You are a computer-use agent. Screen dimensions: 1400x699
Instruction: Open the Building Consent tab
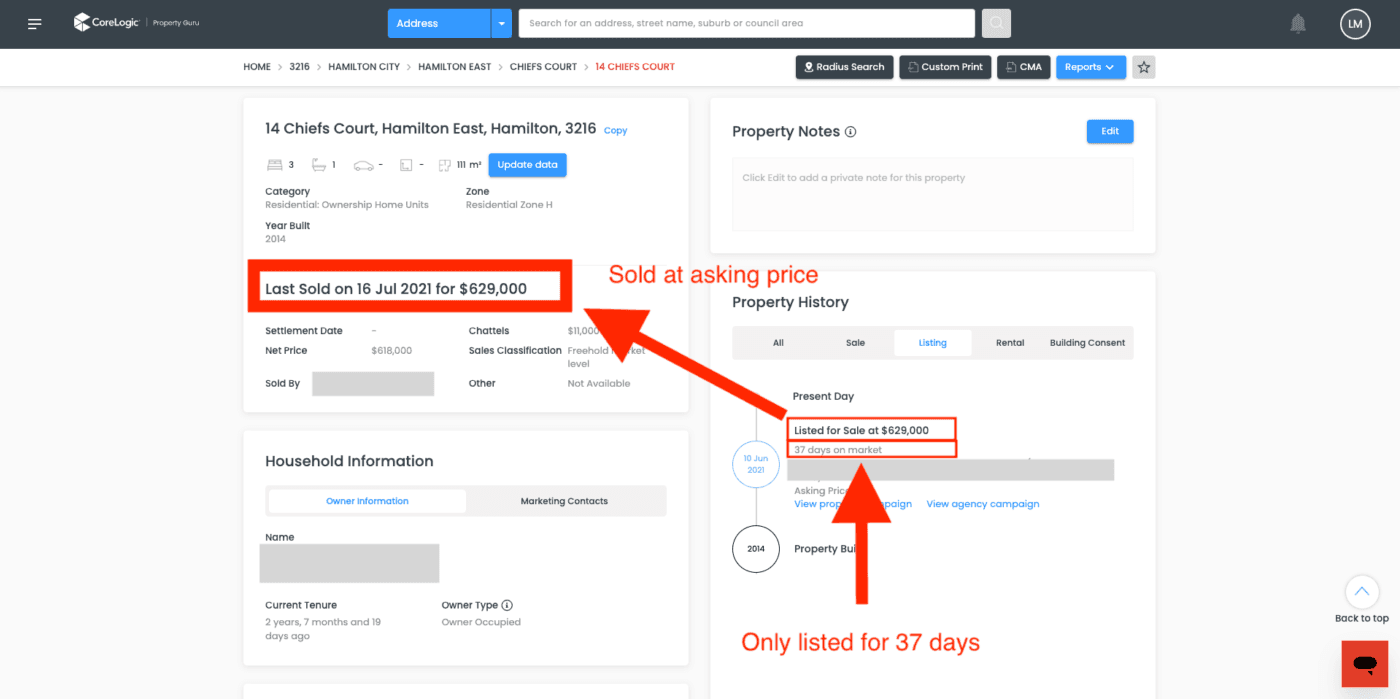click(x=1087, y=343)
